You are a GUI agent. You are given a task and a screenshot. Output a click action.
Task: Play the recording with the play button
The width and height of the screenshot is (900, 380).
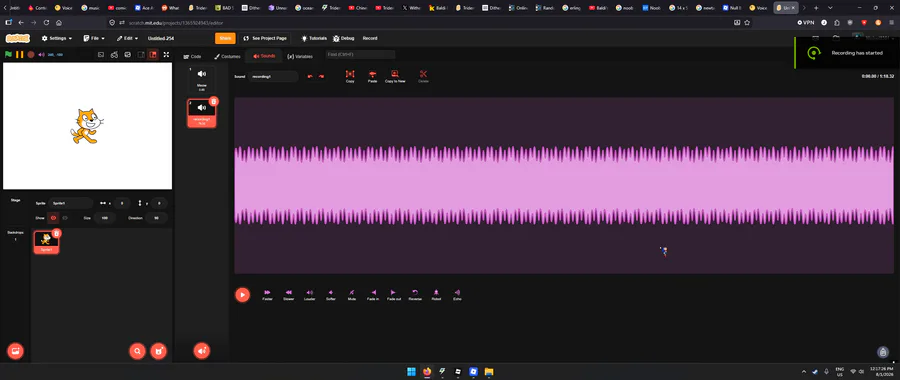[x=242, y=294]
